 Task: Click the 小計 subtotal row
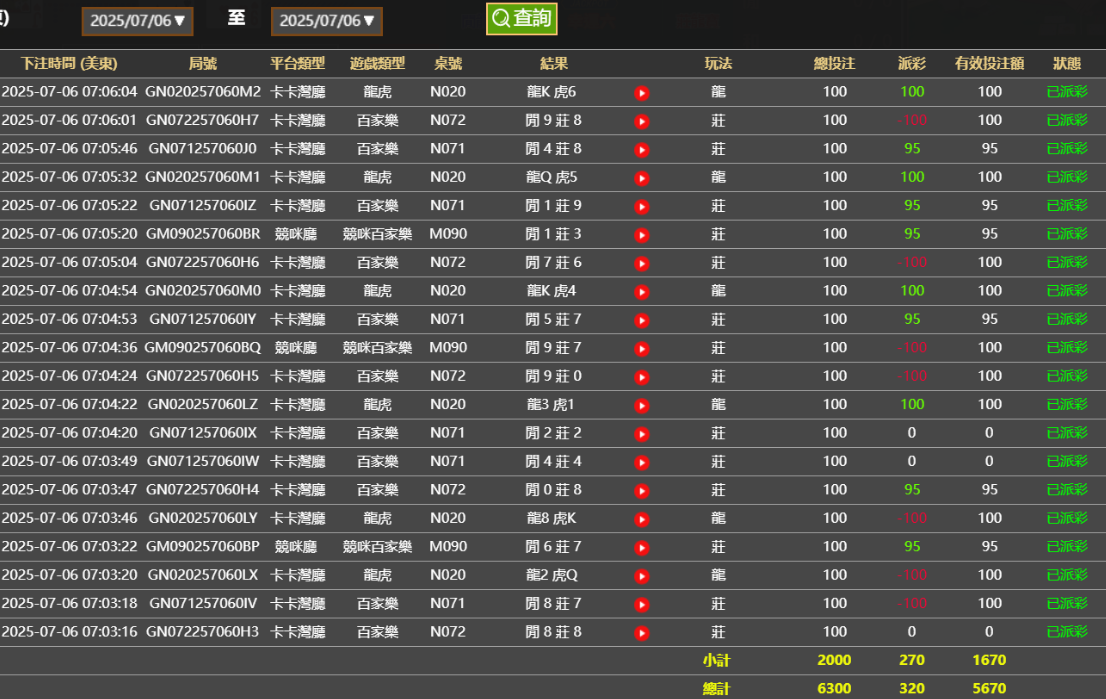point(717,660)
